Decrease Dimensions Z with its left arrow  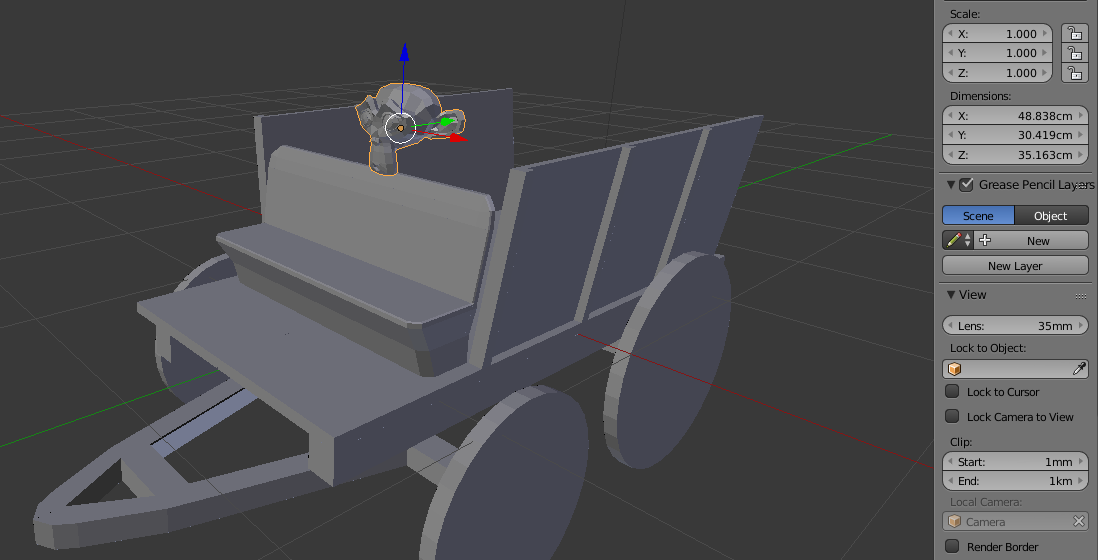pyautogui.click(x=950, y=155)
